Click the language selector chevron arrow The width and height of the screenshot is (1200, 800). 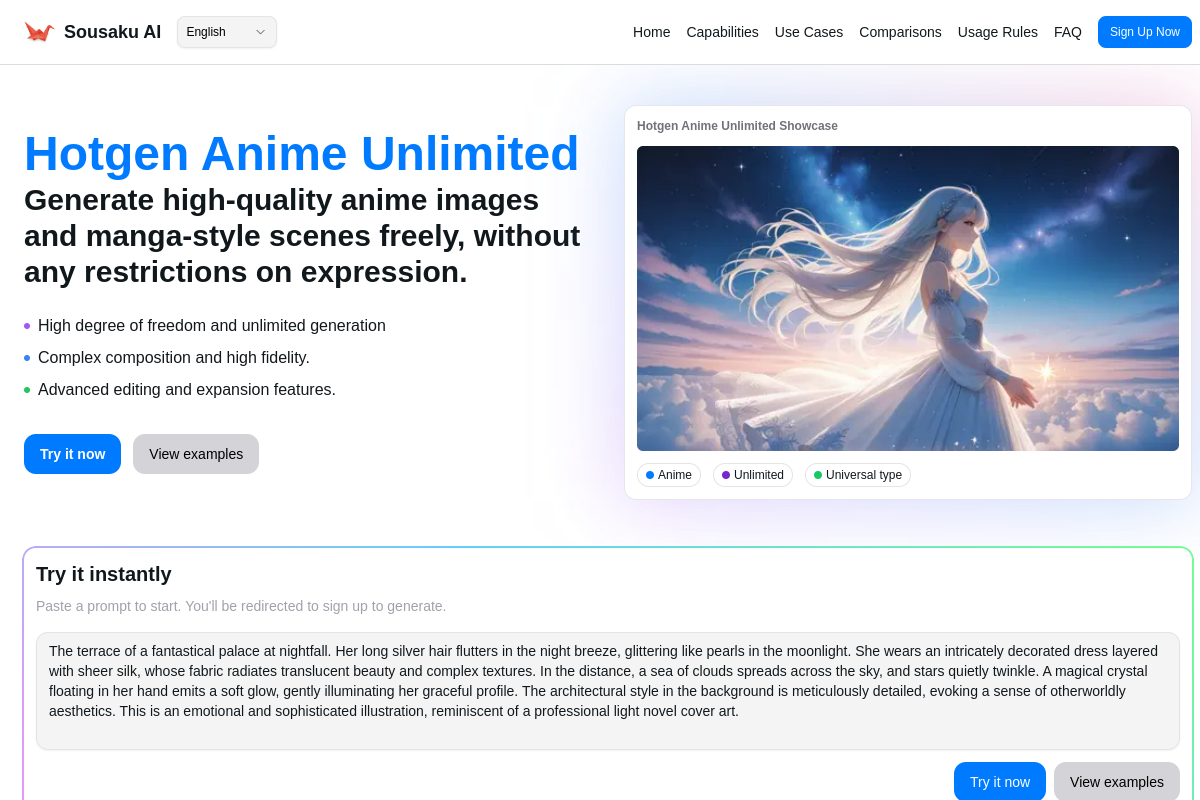click(260, 32)
